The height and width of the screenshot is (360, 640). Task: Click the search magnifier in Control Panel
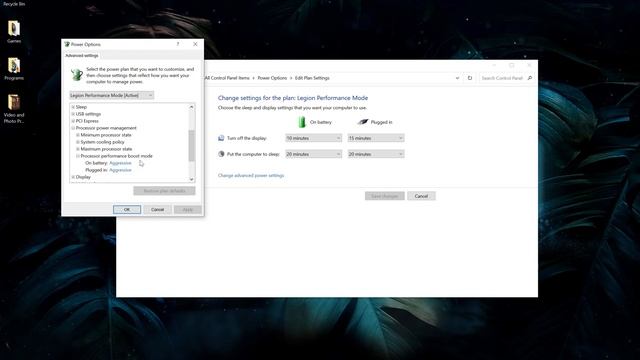click(x=530, y=78)
